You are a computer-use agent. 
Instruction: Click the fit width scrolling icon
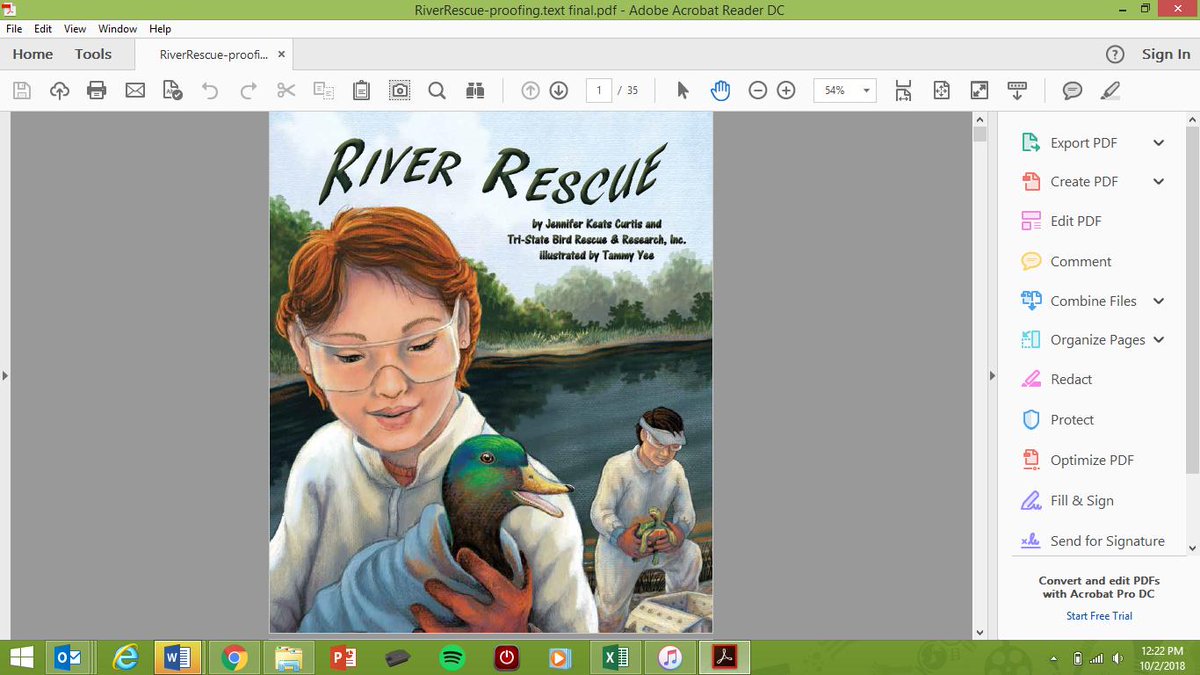click(x=903, y=91)
